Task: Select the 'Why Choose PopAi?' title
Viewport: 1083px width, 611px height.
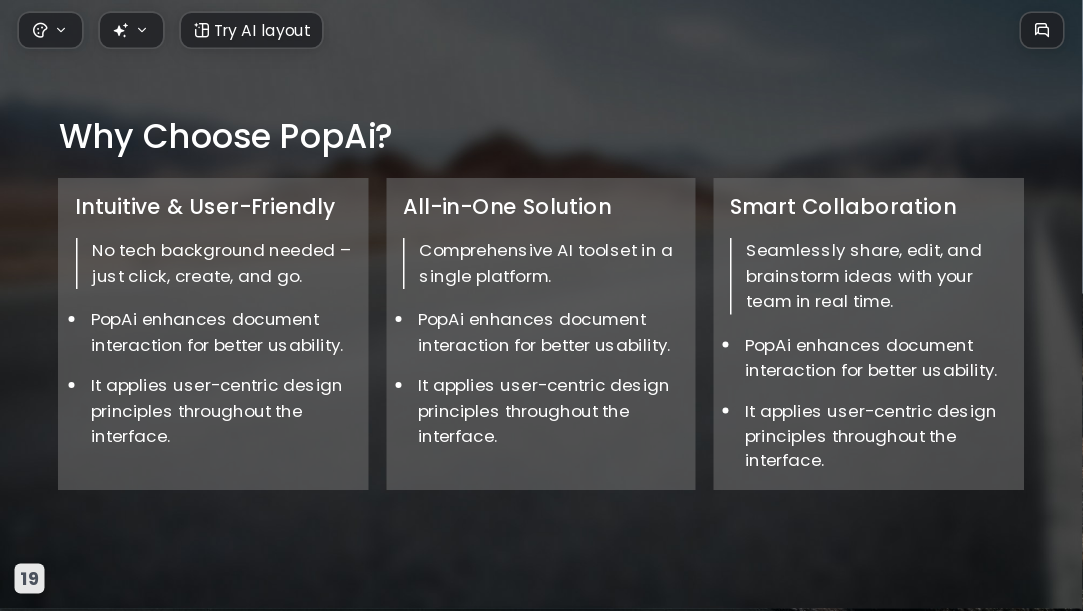Action: click(x=226, y=136)
